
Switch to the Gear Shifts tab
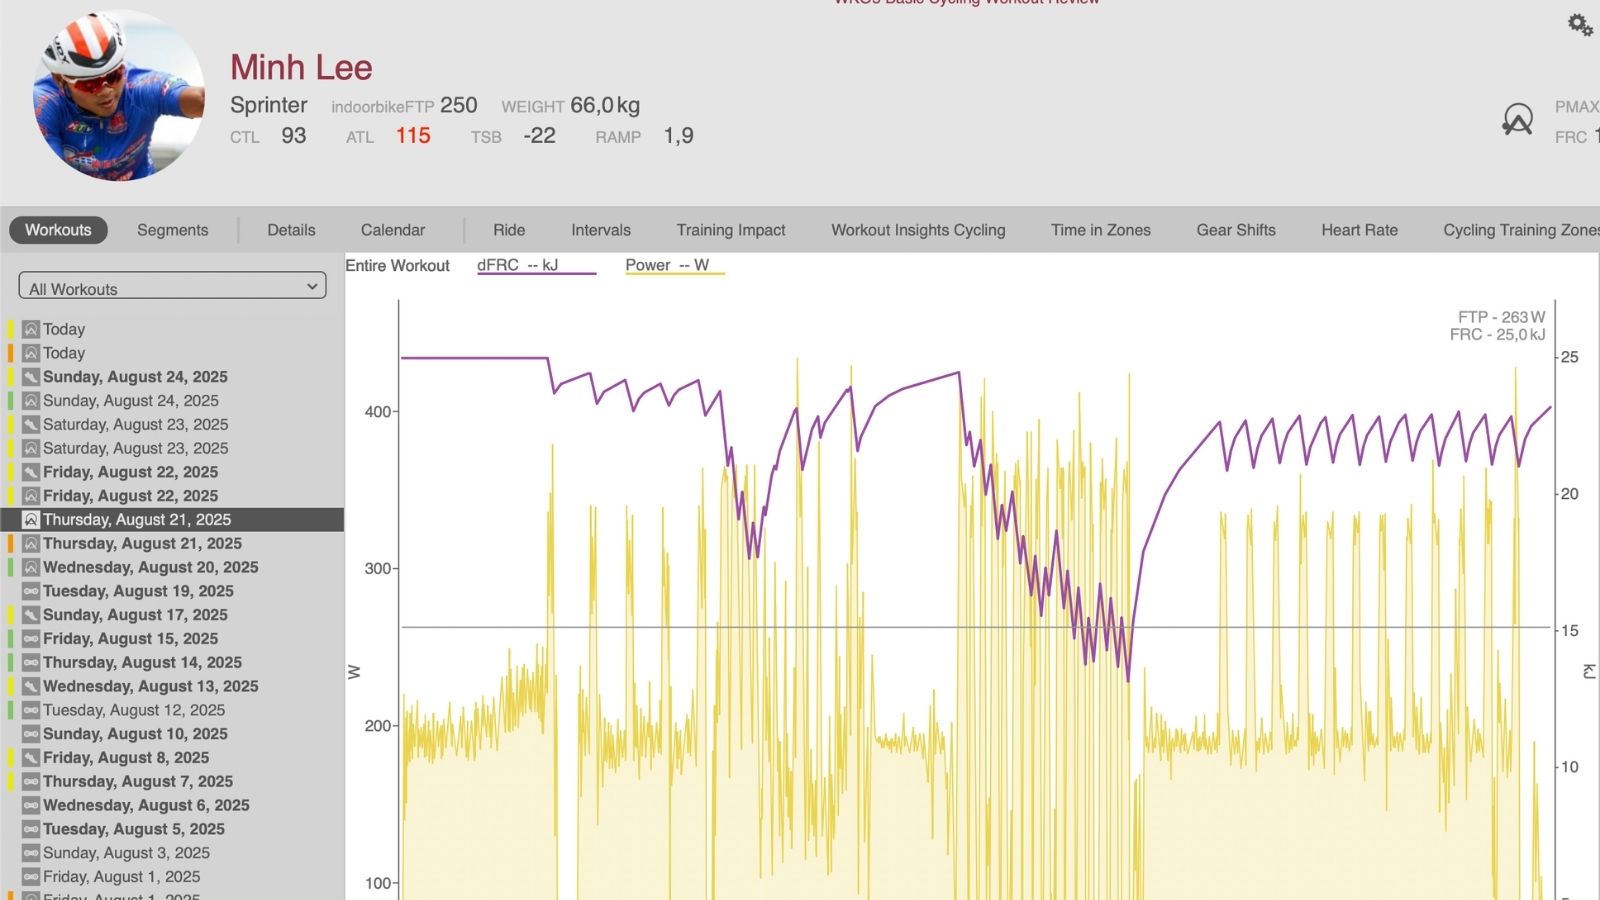(x=1236, y=230)
